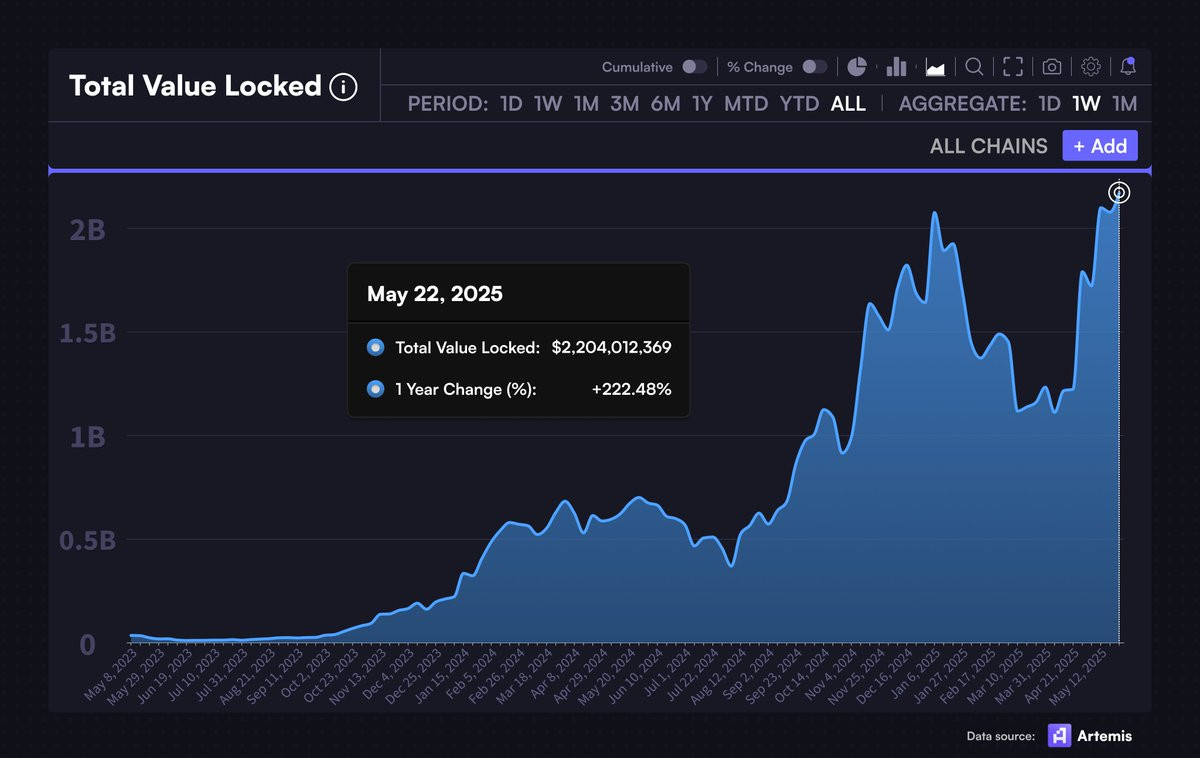The image size is (1200, 758).
Task: Set the period to 1Y
Action: tap(702, 104)
